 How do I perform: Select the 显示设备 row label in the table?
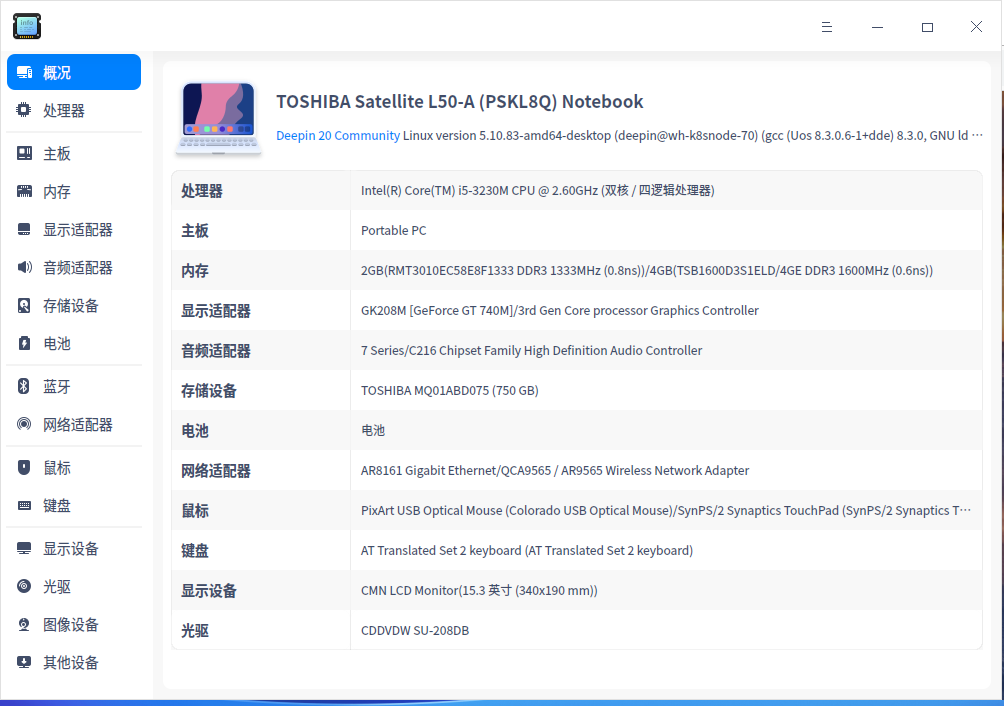tap(209, 590)
